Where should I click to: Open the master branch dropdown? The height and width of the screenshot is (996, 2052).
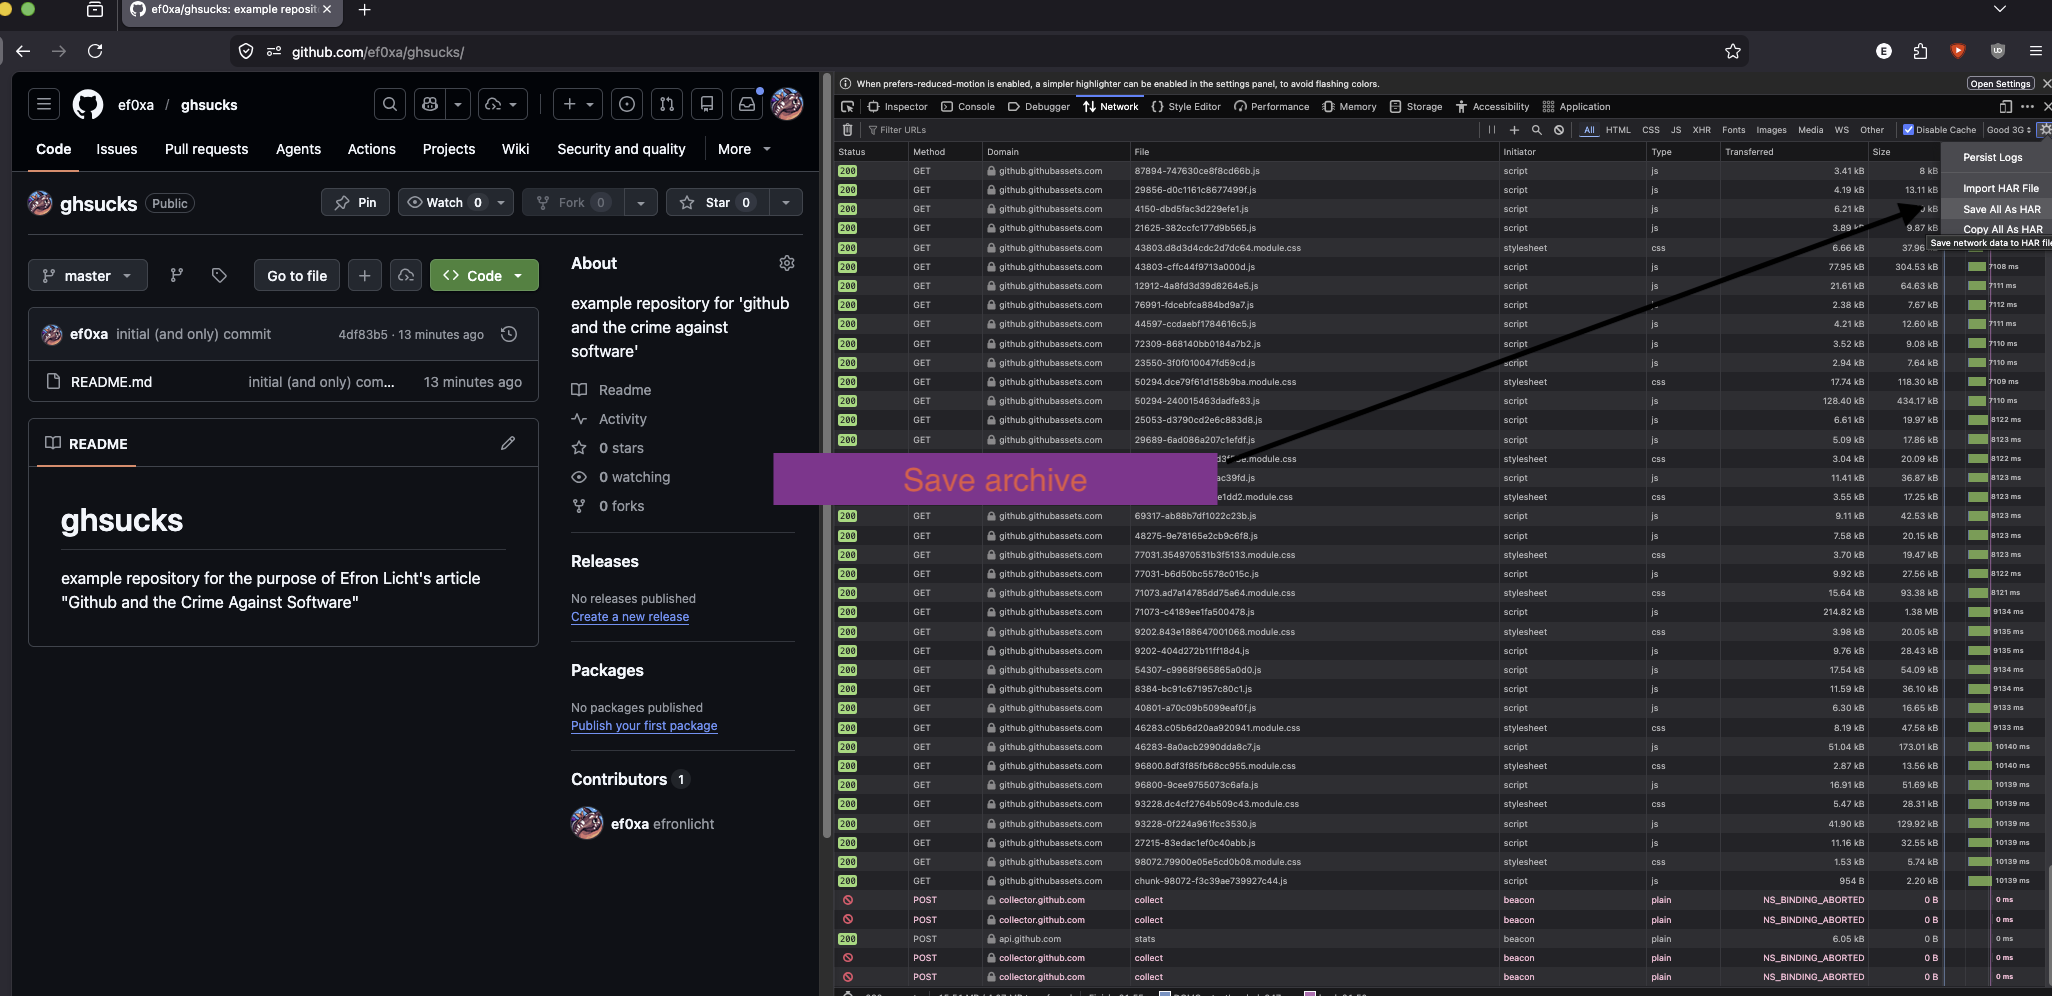tap(88, 275)
